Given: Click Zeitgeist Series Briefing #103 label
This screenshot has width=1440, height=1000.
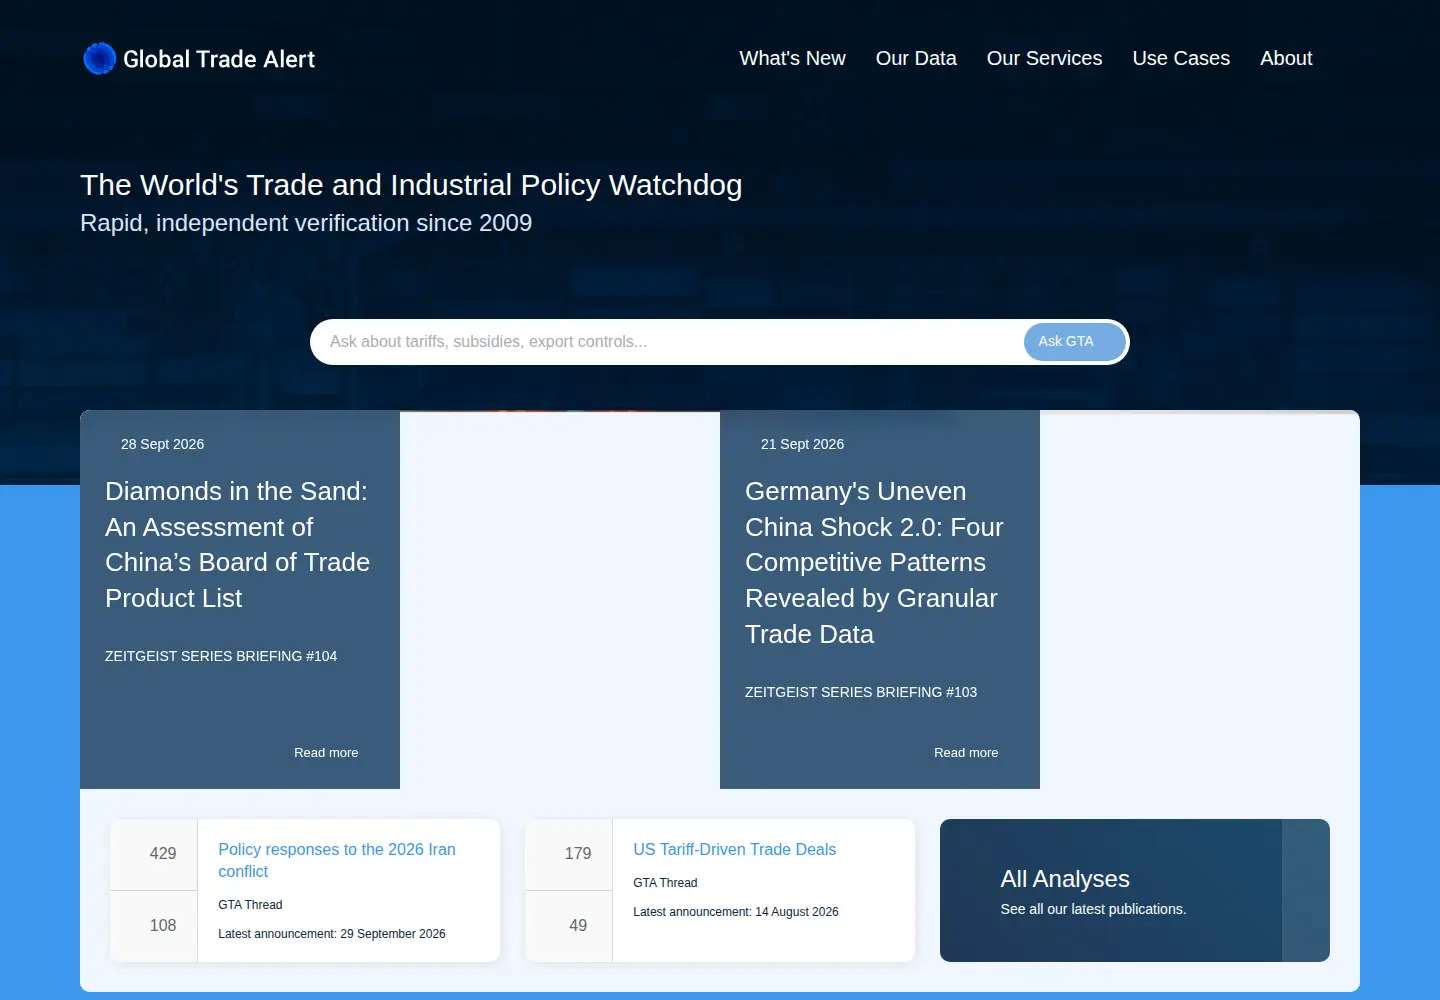Looking at the screenshot, I should point(861,692).
